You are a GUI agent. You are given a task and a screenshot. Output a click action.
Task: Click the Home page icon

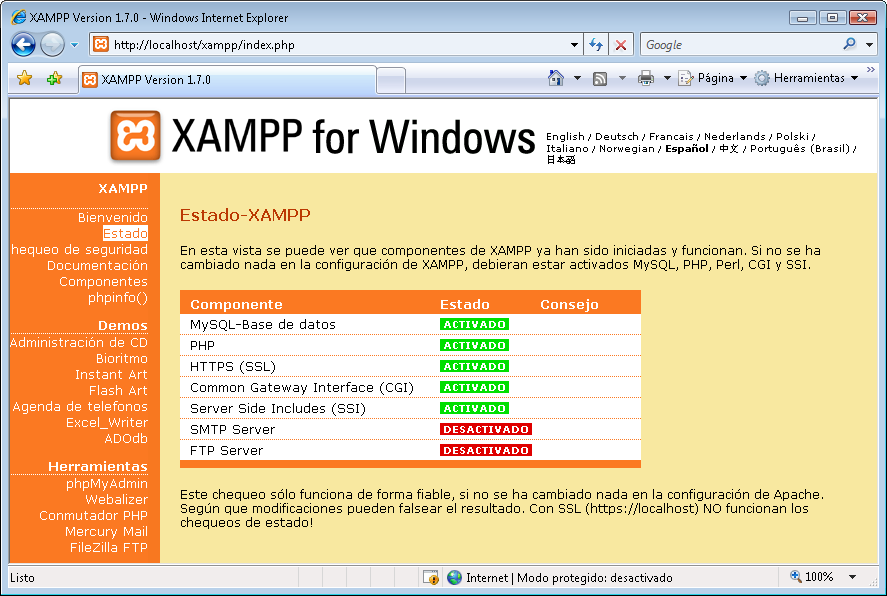(x=556, y=78)
